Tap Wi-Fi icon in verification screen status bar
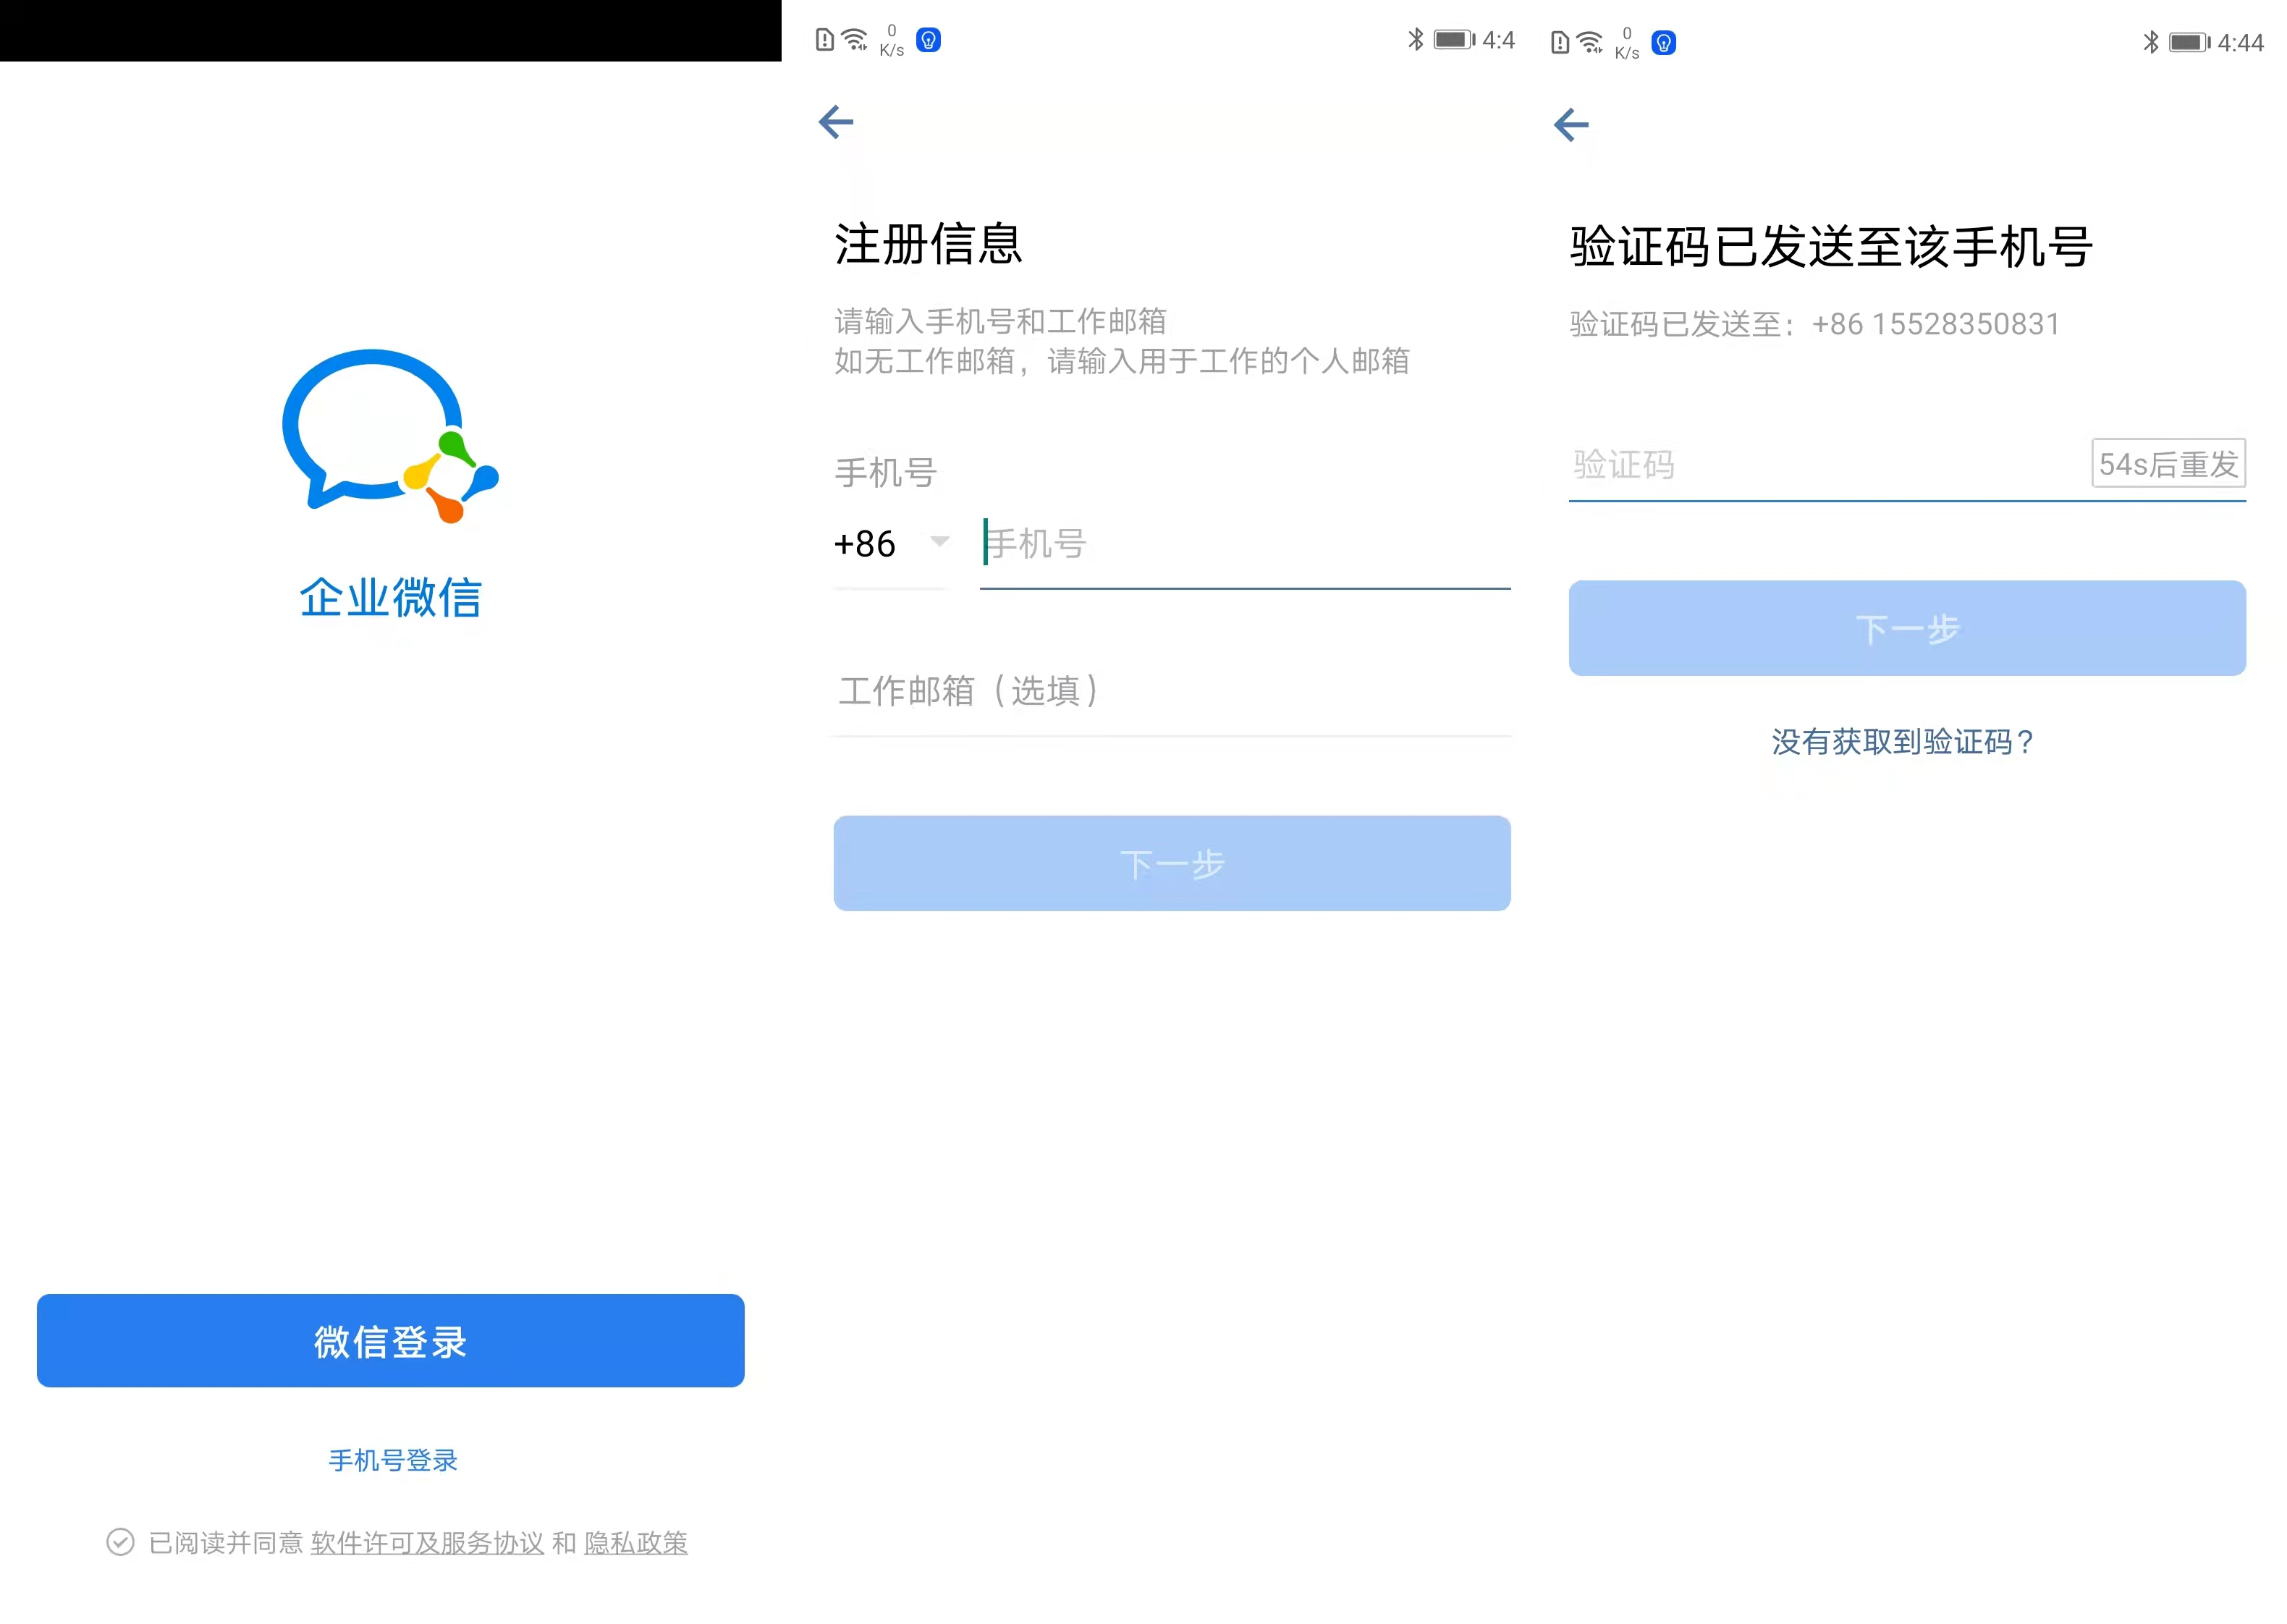 pyautogui.click(x=1590, y=42)
